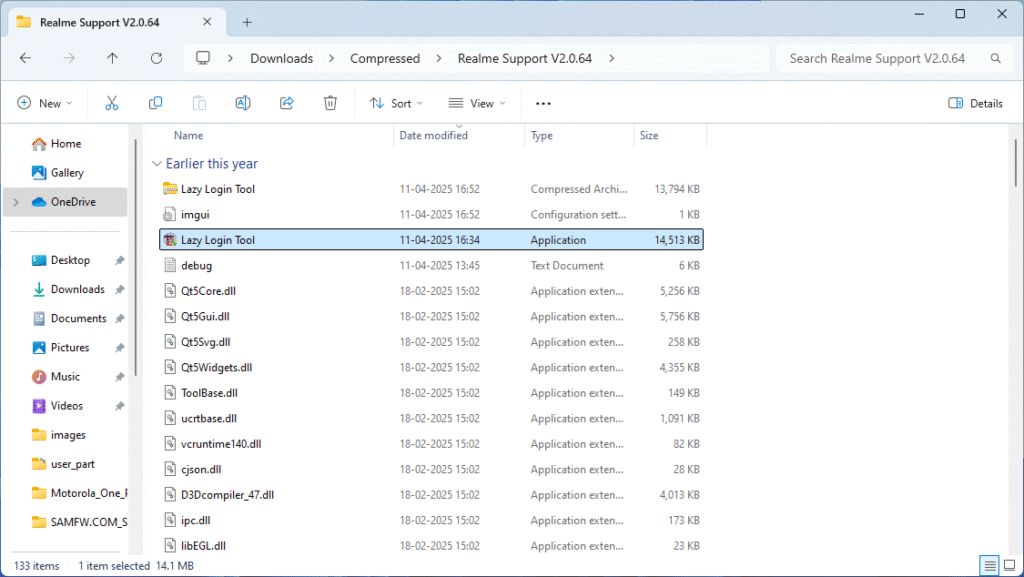
Task: Click the Qt5Core.dll file icon
Action: click(170, 290)
